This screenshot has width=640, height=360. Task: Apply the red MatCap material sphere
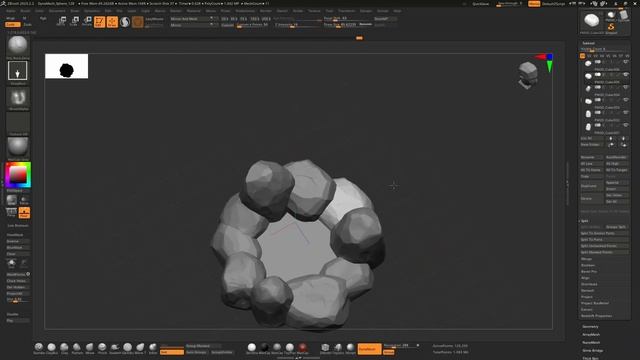302,347
